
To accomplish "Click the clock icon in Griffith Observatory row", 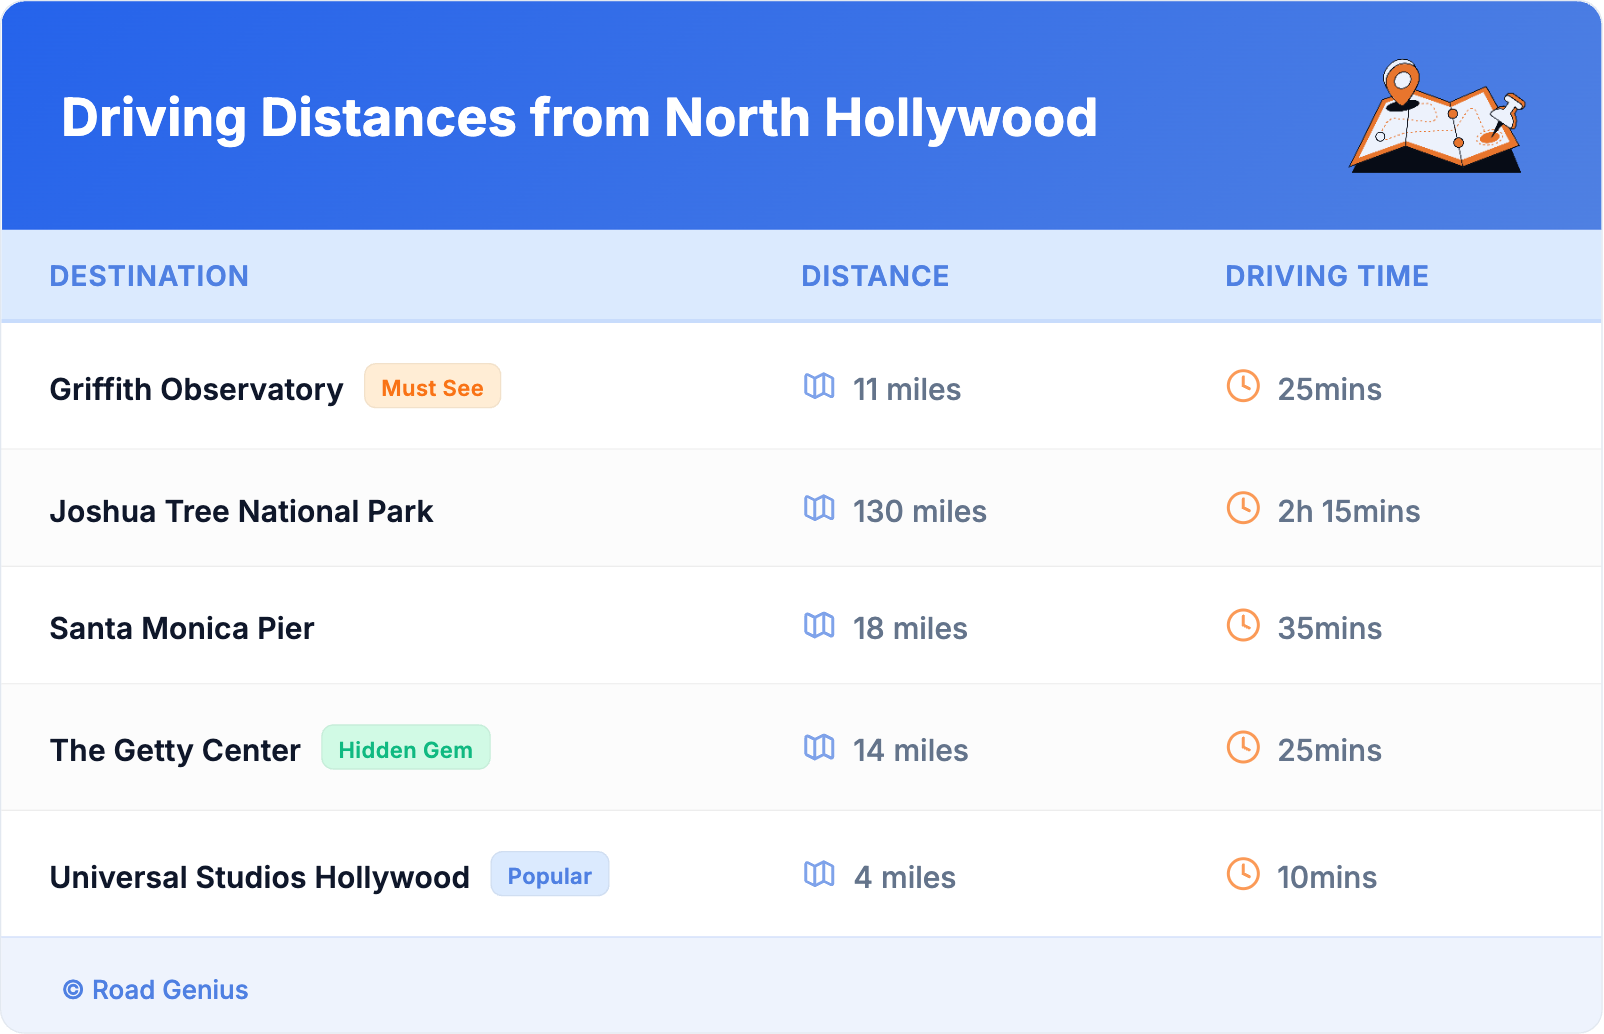I will click(1243, 386).
